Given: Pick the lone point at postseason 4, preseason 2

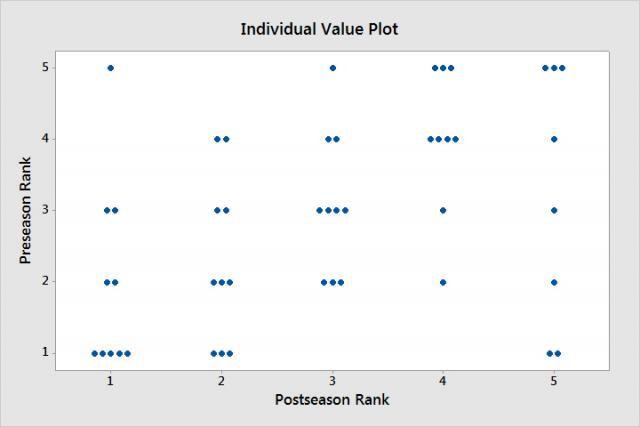Looking at the screenshot, I should pyautogui.click(x=443, y=282).
